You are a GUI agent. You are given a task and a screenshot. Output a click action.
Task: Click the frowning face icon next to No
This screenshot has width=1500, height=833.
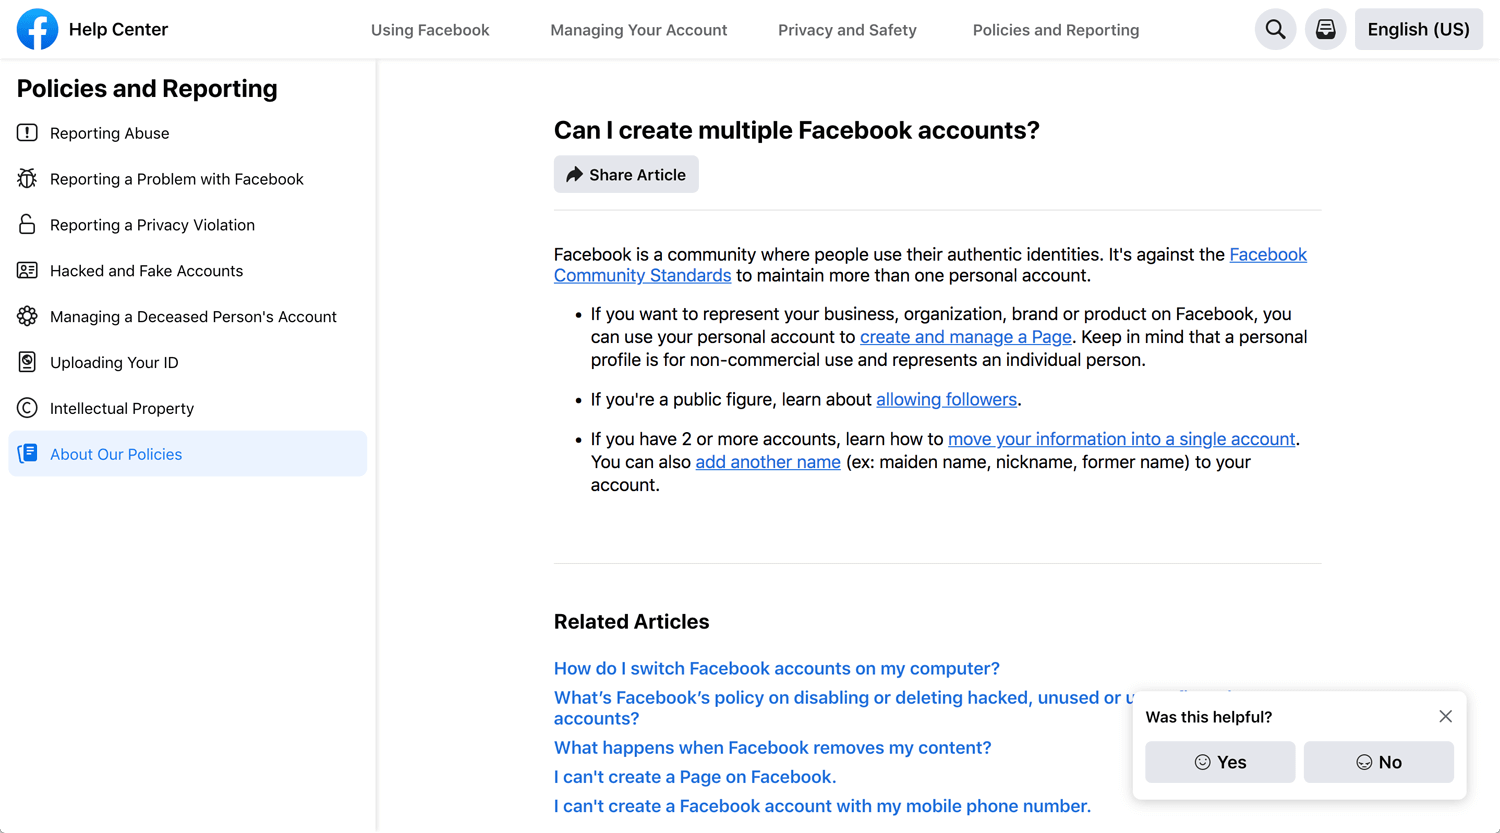coord(1364,762)
